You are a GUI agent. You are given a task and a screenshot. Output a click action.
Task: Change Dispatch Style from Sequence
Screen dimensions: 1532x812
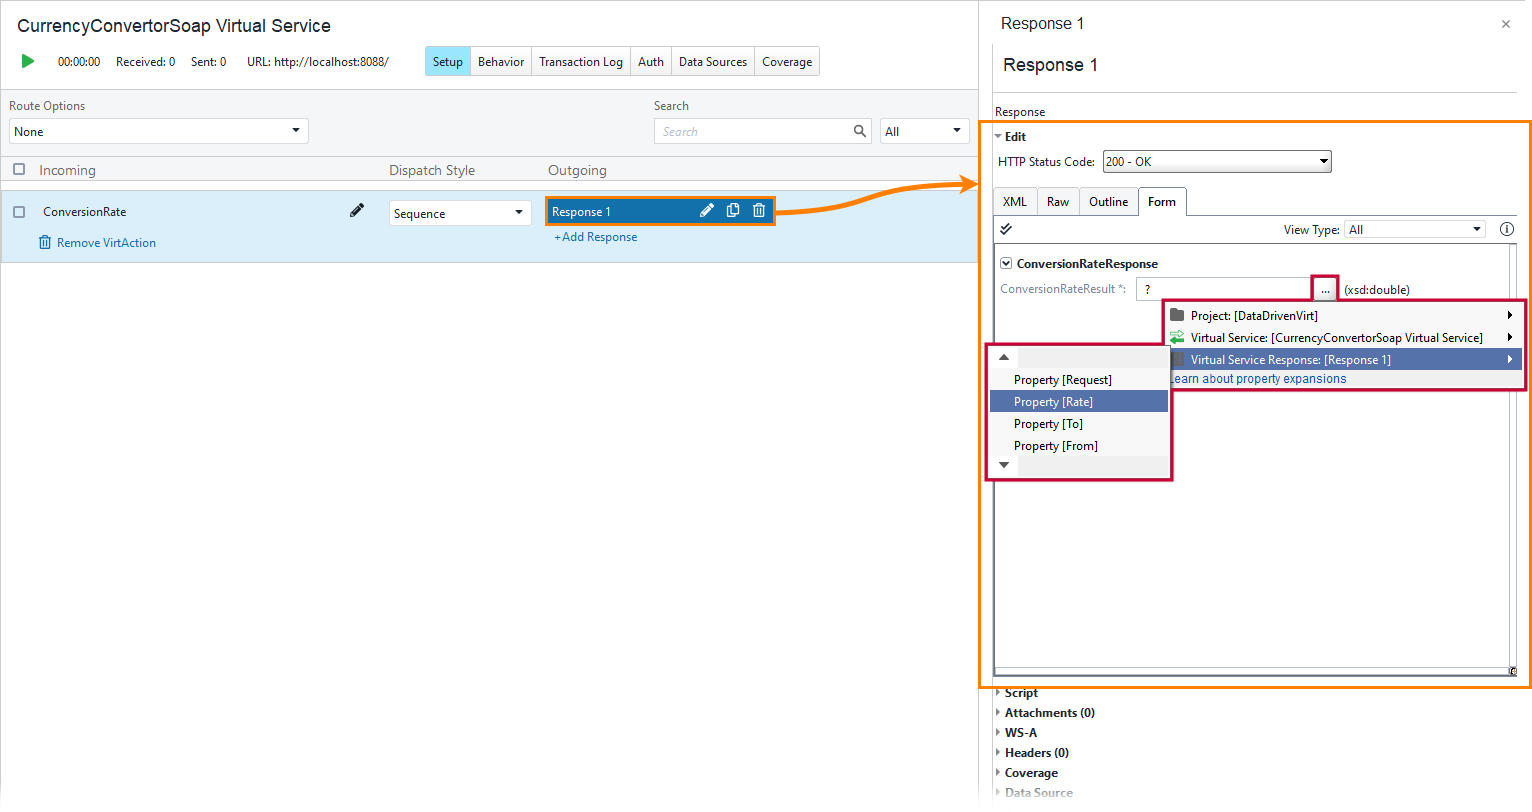518,212
